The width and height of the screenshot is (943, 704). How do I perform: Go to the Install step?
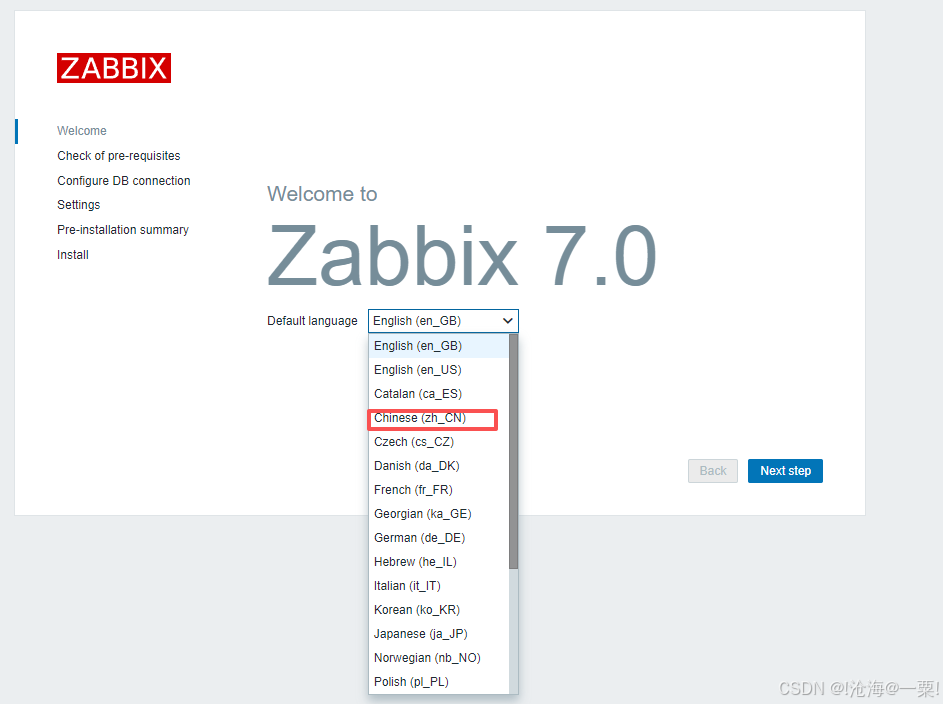73,255
